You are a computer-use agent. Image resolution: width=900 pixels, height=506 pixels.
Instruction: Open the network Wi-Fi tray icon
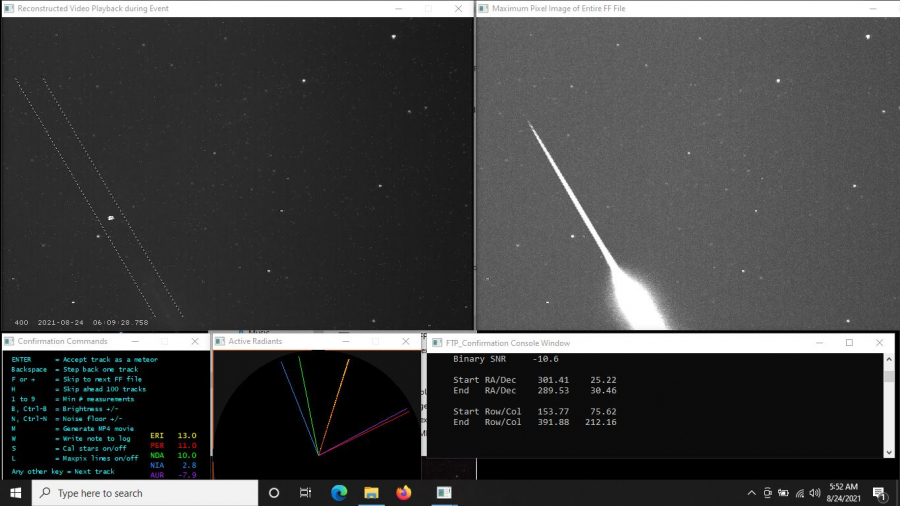pos(800,493)
